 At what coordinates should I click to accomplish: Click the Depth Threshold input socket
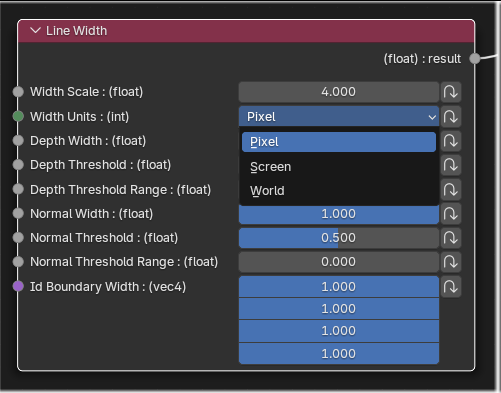18,165
